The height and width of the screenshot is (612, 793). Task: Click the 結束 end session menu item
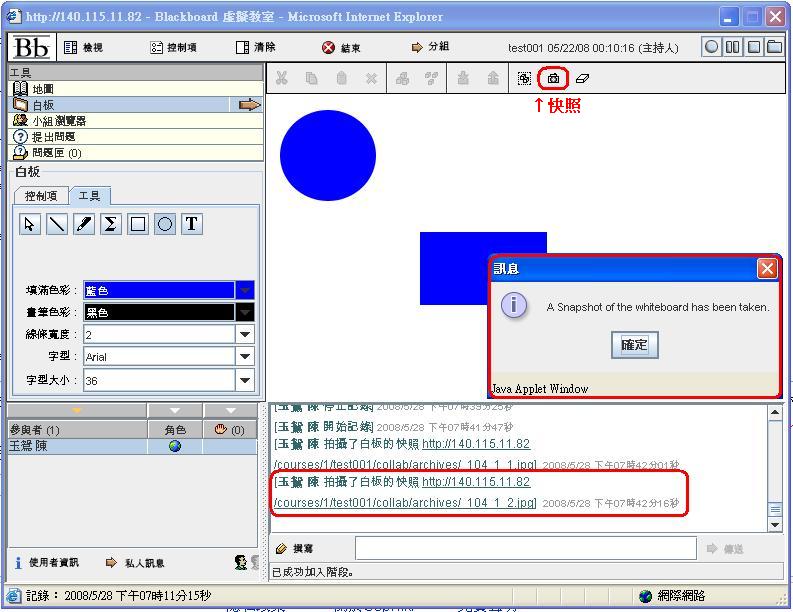(x=342, y=47)
